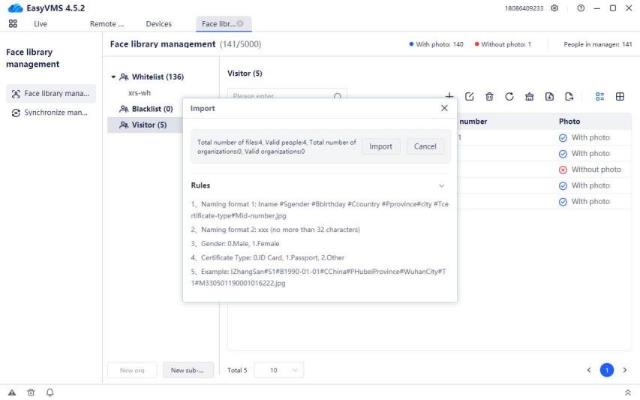Switch to the Devices tab
The width and height of the screenshot is (640, 400).
coord(158,23)
